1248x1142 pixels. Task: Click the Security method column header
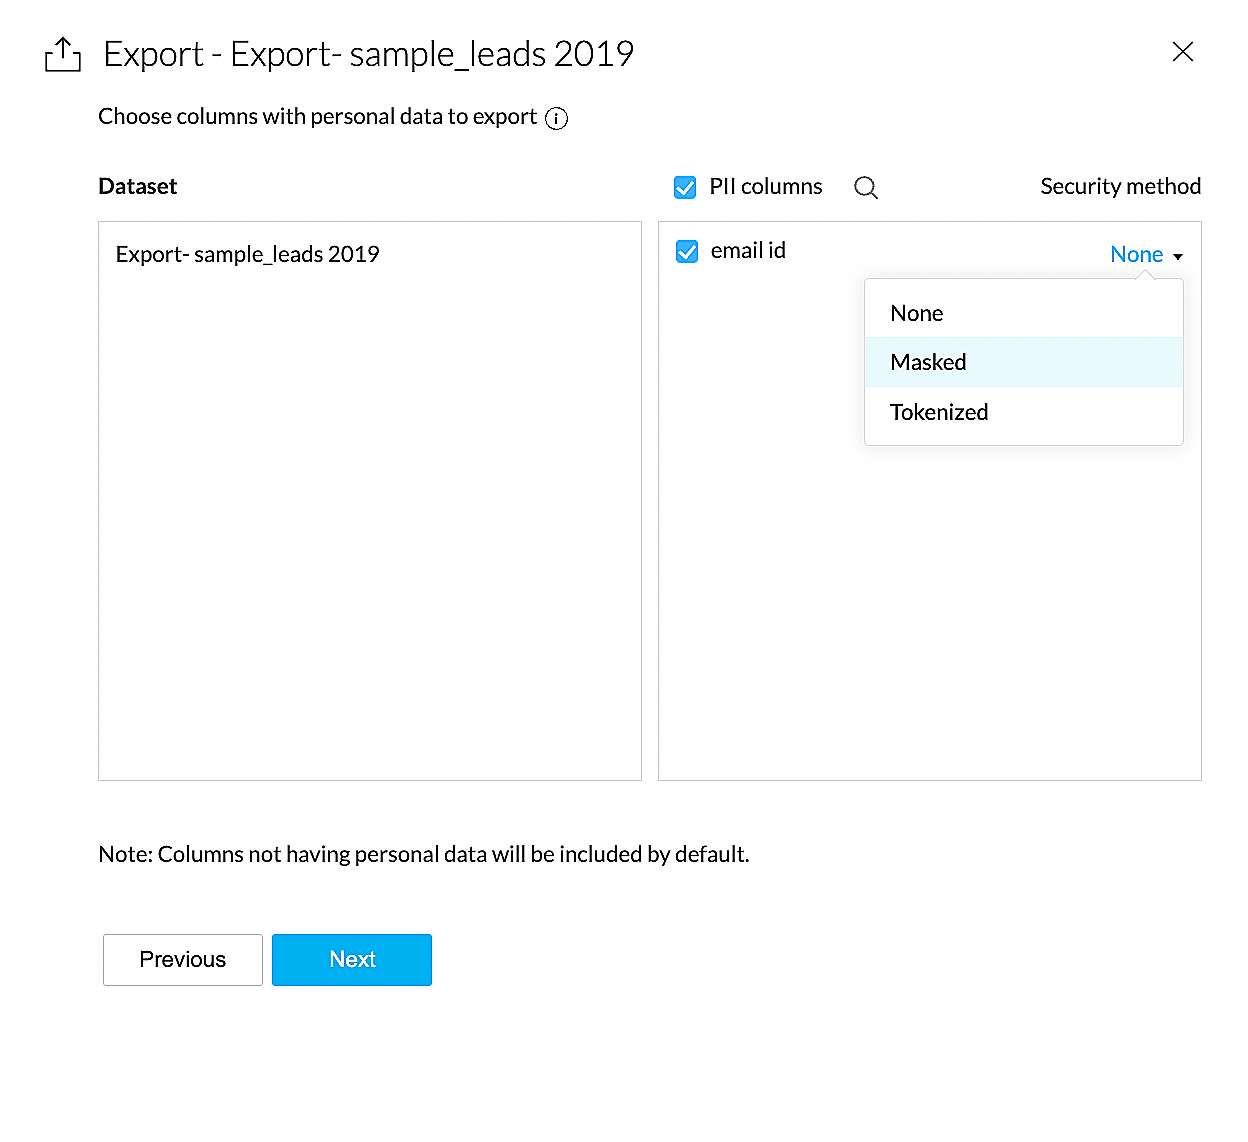coord(1120,187)
